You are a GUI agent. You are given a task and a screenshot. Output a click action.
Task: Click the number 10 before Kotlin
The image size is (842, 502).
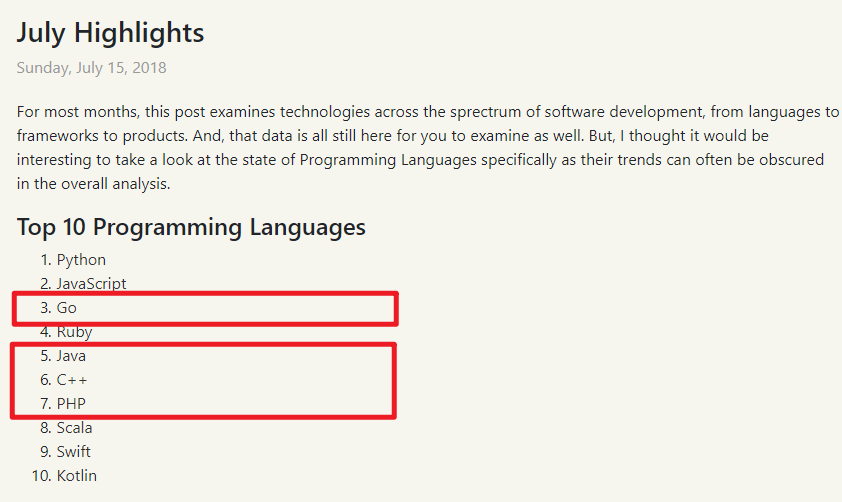click(41, 476)
